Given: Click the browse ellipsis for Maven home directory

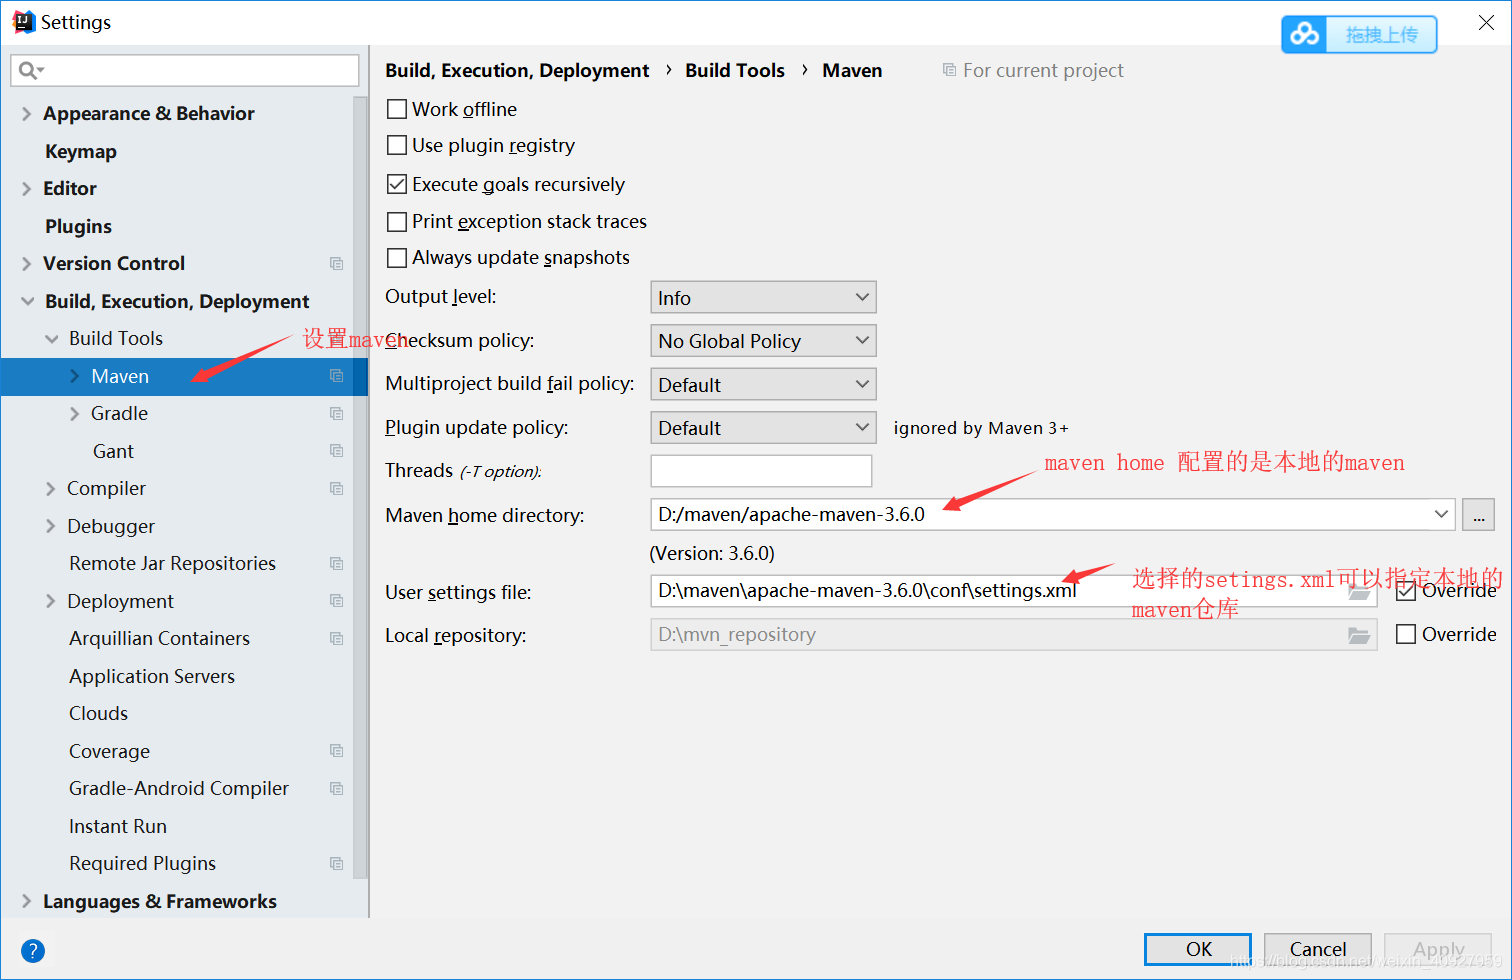Looking at the screenshot, I should 1478,514.
